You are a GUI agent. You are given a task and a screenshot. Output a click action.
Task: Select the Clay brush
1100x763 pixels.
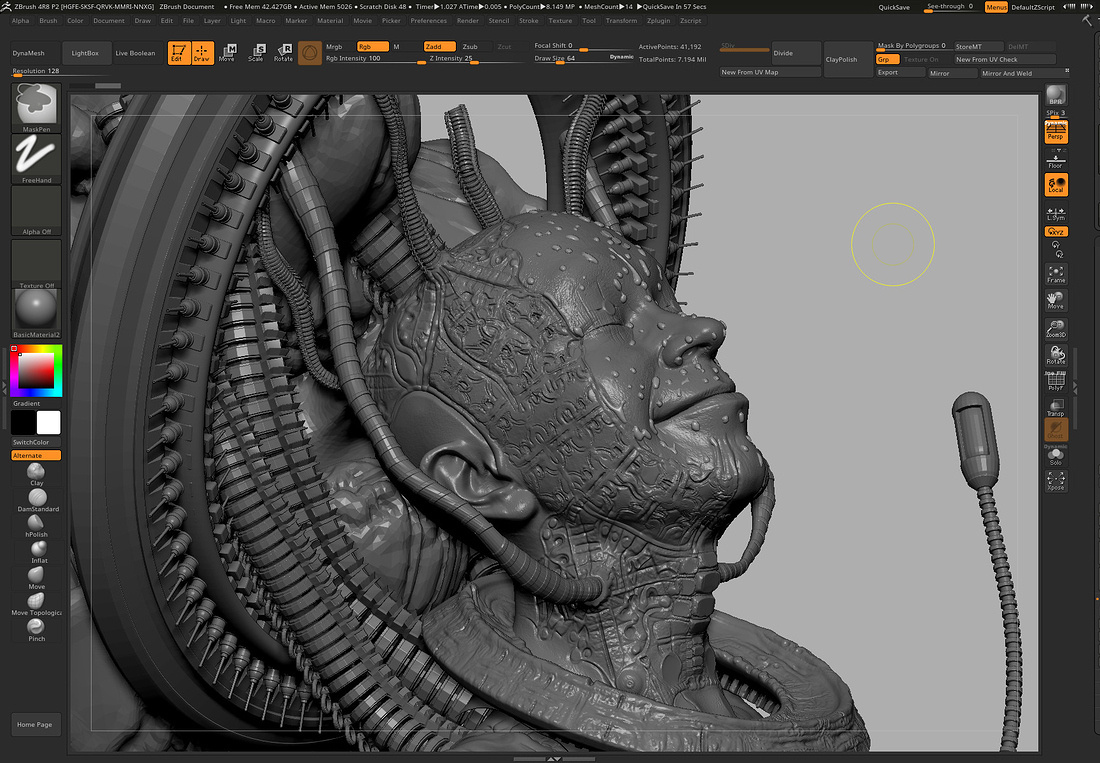(36, 475)
